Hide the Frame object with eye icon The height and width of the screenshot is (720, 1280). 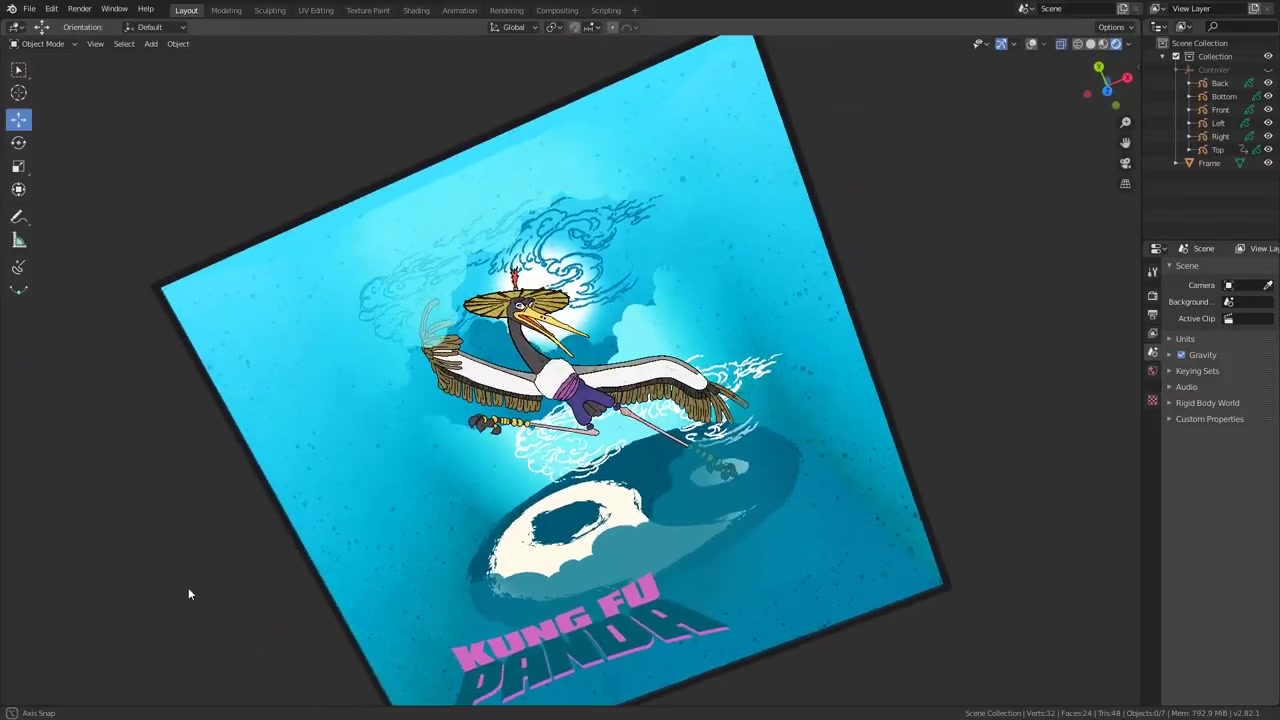[x=1268, y=163]
